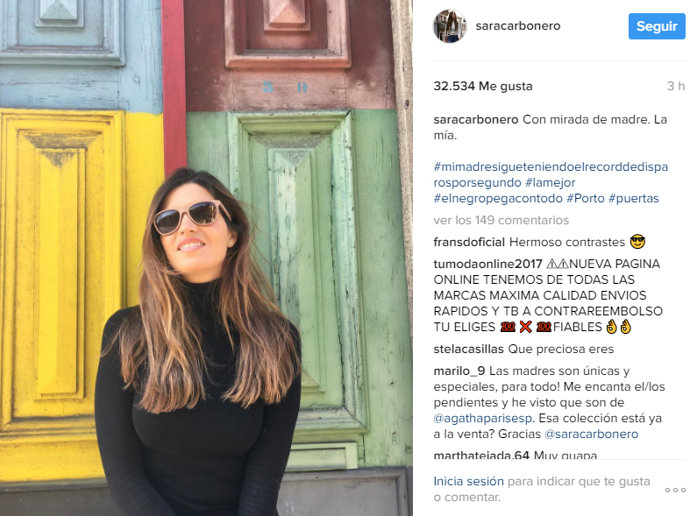Click the 3 h timestamp

pos(675,86)
